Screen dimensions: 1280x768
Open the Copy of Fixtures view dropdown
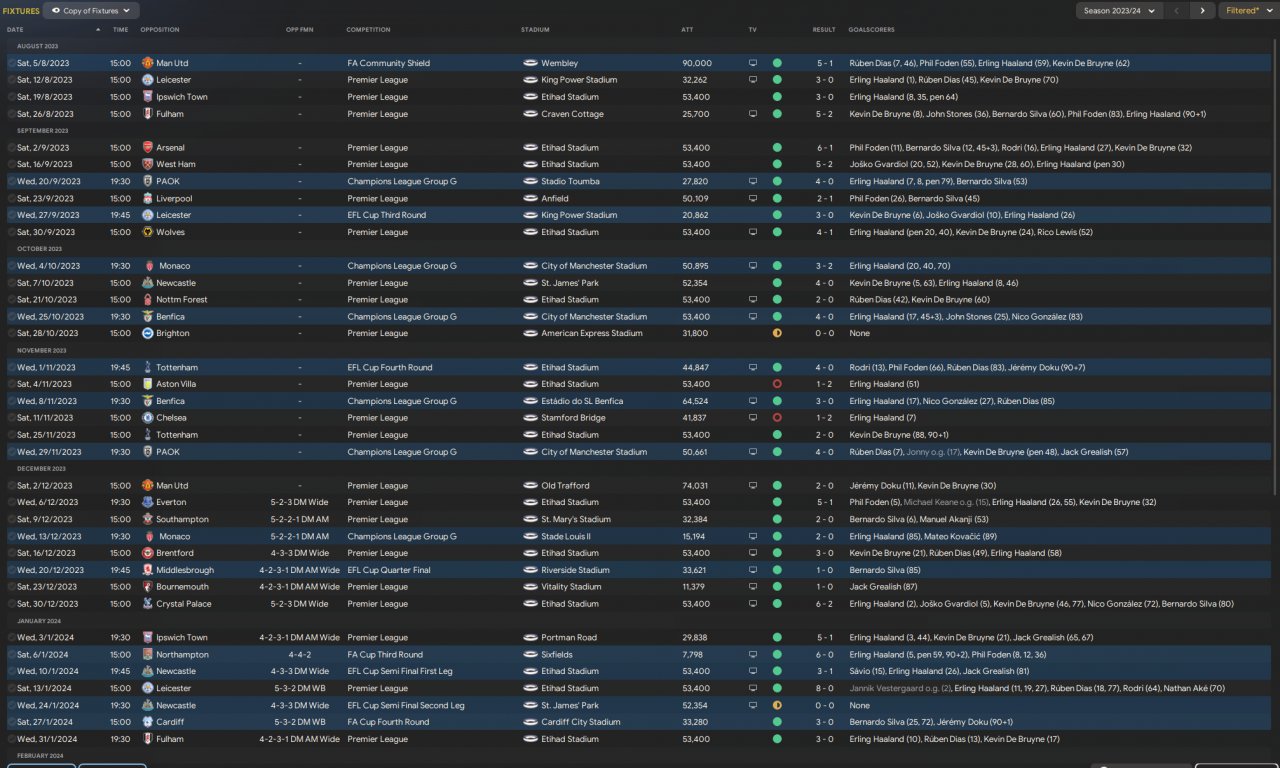pyautogui.click(x=91, y=11)
